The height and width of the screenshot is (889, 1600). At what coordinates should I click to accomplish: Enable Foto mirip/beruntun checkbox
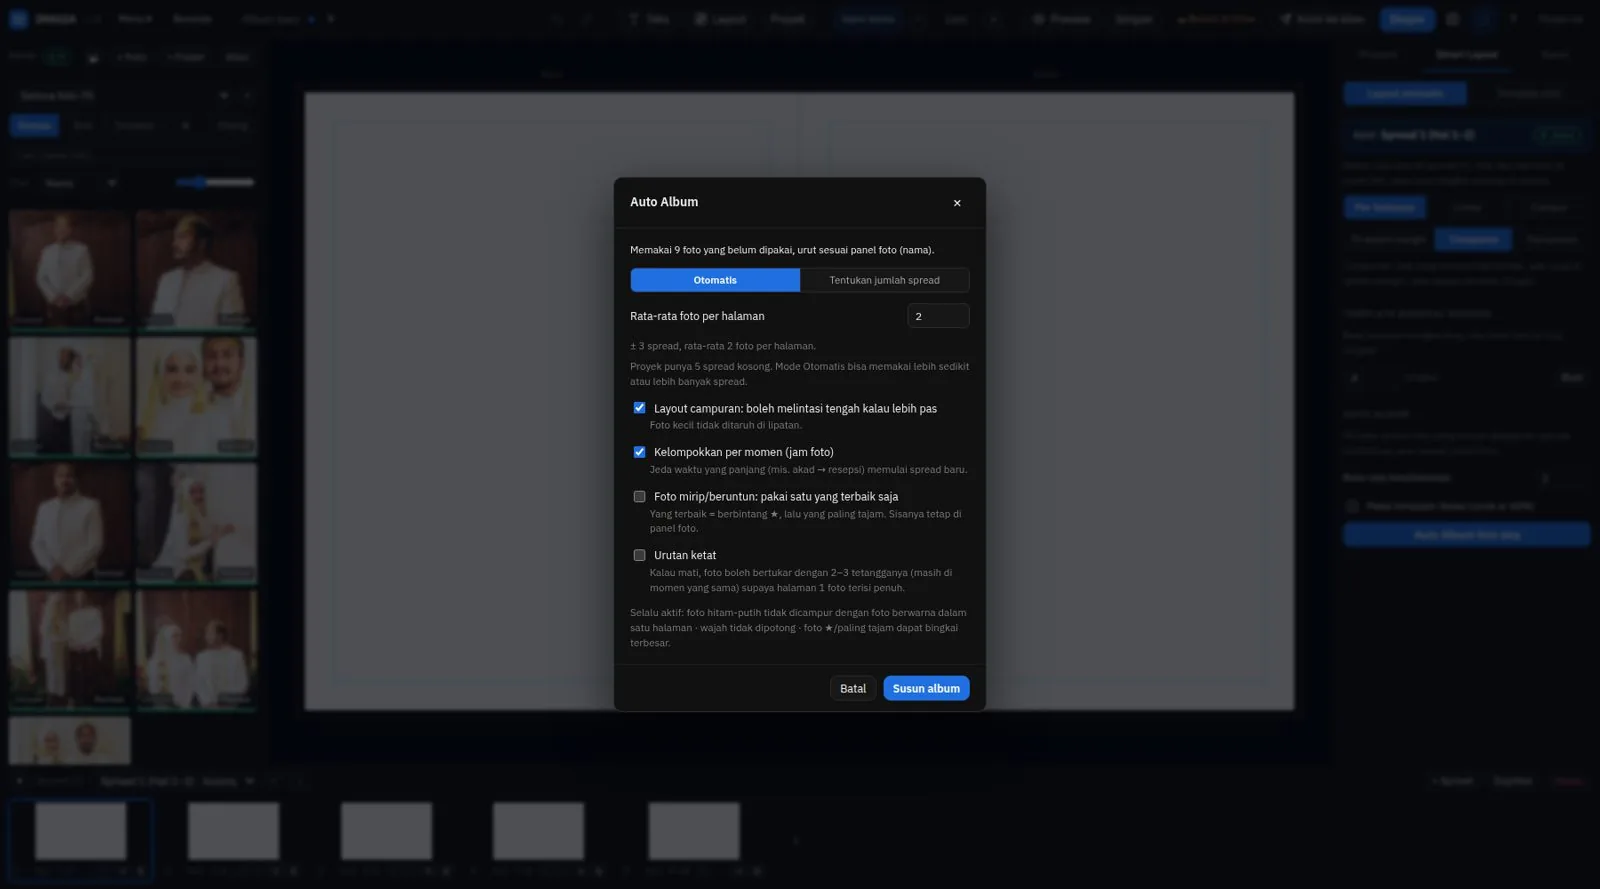(x=639, y=496)
